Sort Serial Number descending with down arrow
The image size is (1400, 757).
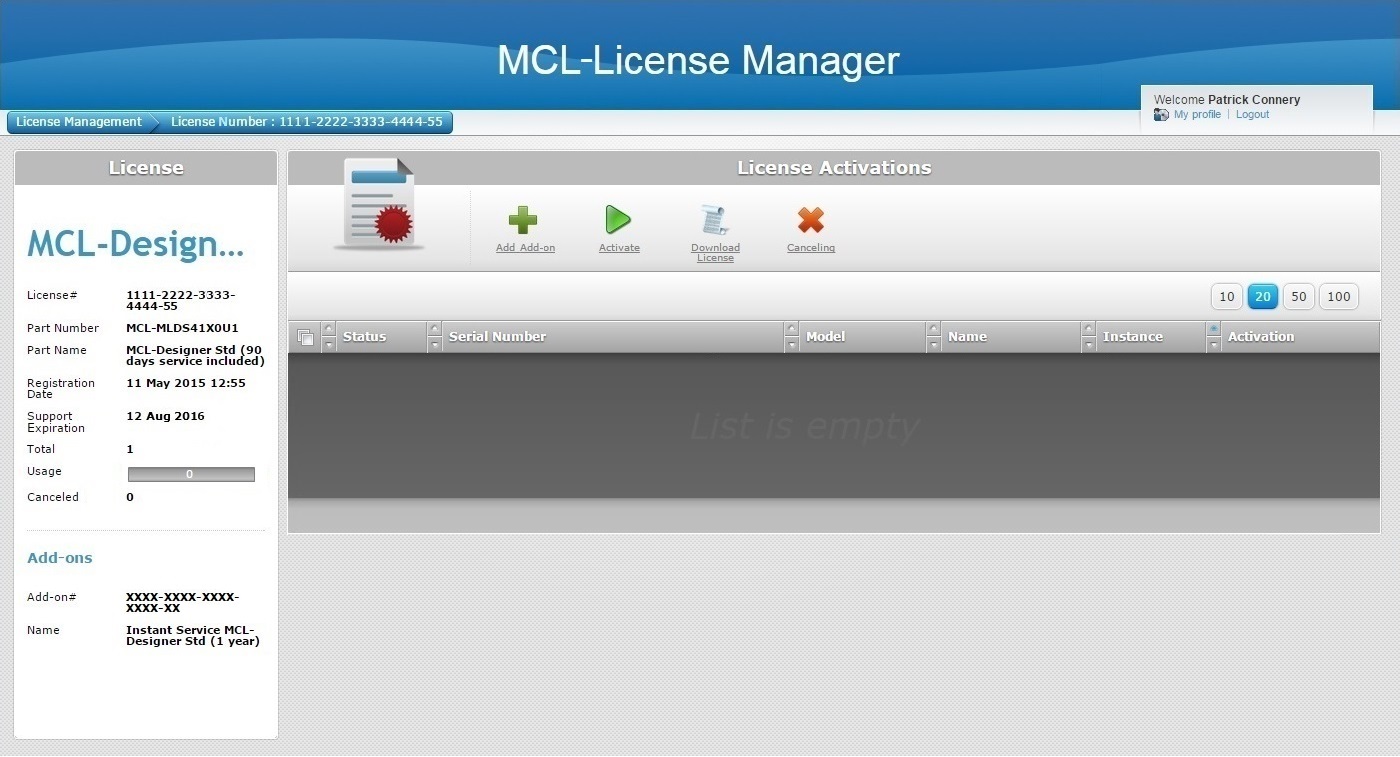[435, 345]
